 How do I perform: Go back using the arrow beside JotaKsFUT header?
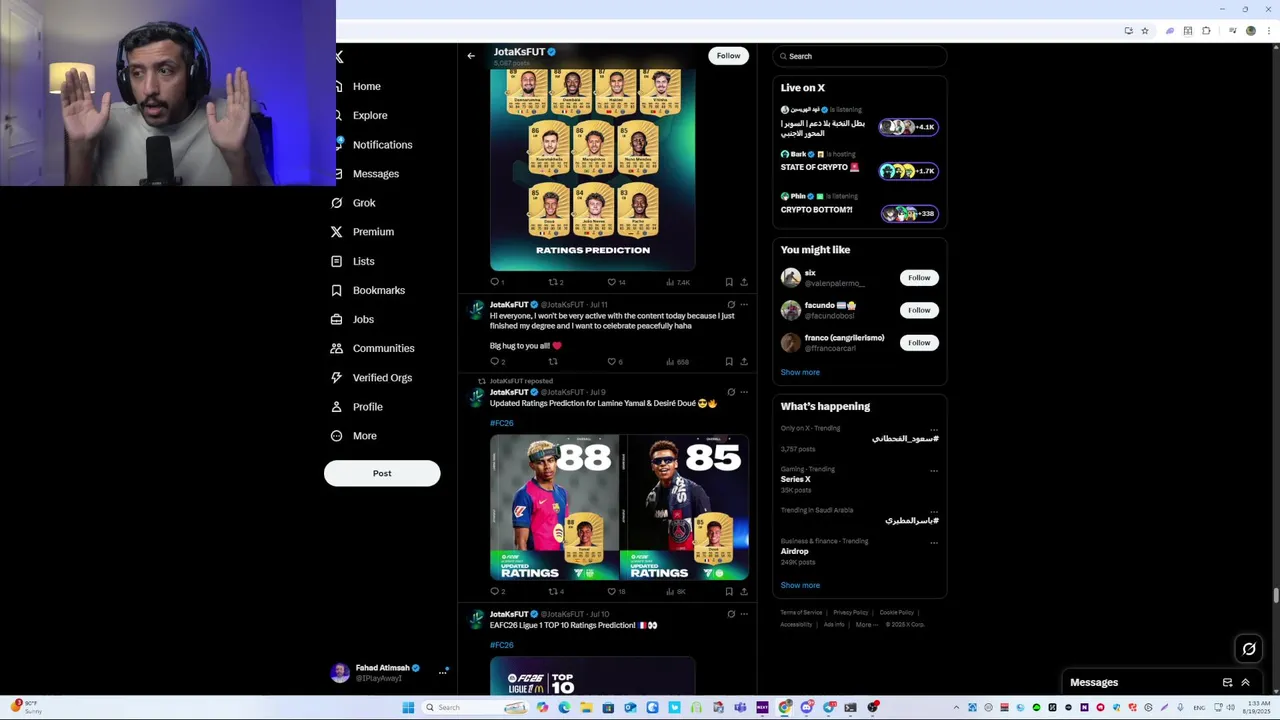(x=471, y=56)
